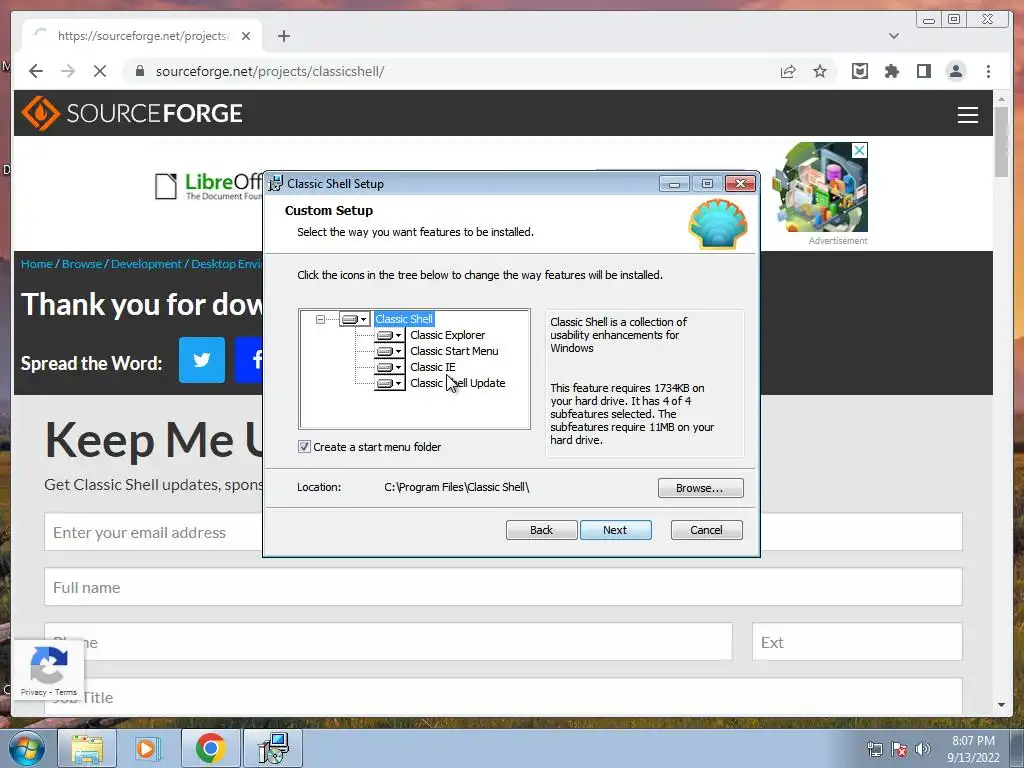Go forward in Chrome browser
The width and height of the screenshot is (1024, 768).
[x=68, y=71]
